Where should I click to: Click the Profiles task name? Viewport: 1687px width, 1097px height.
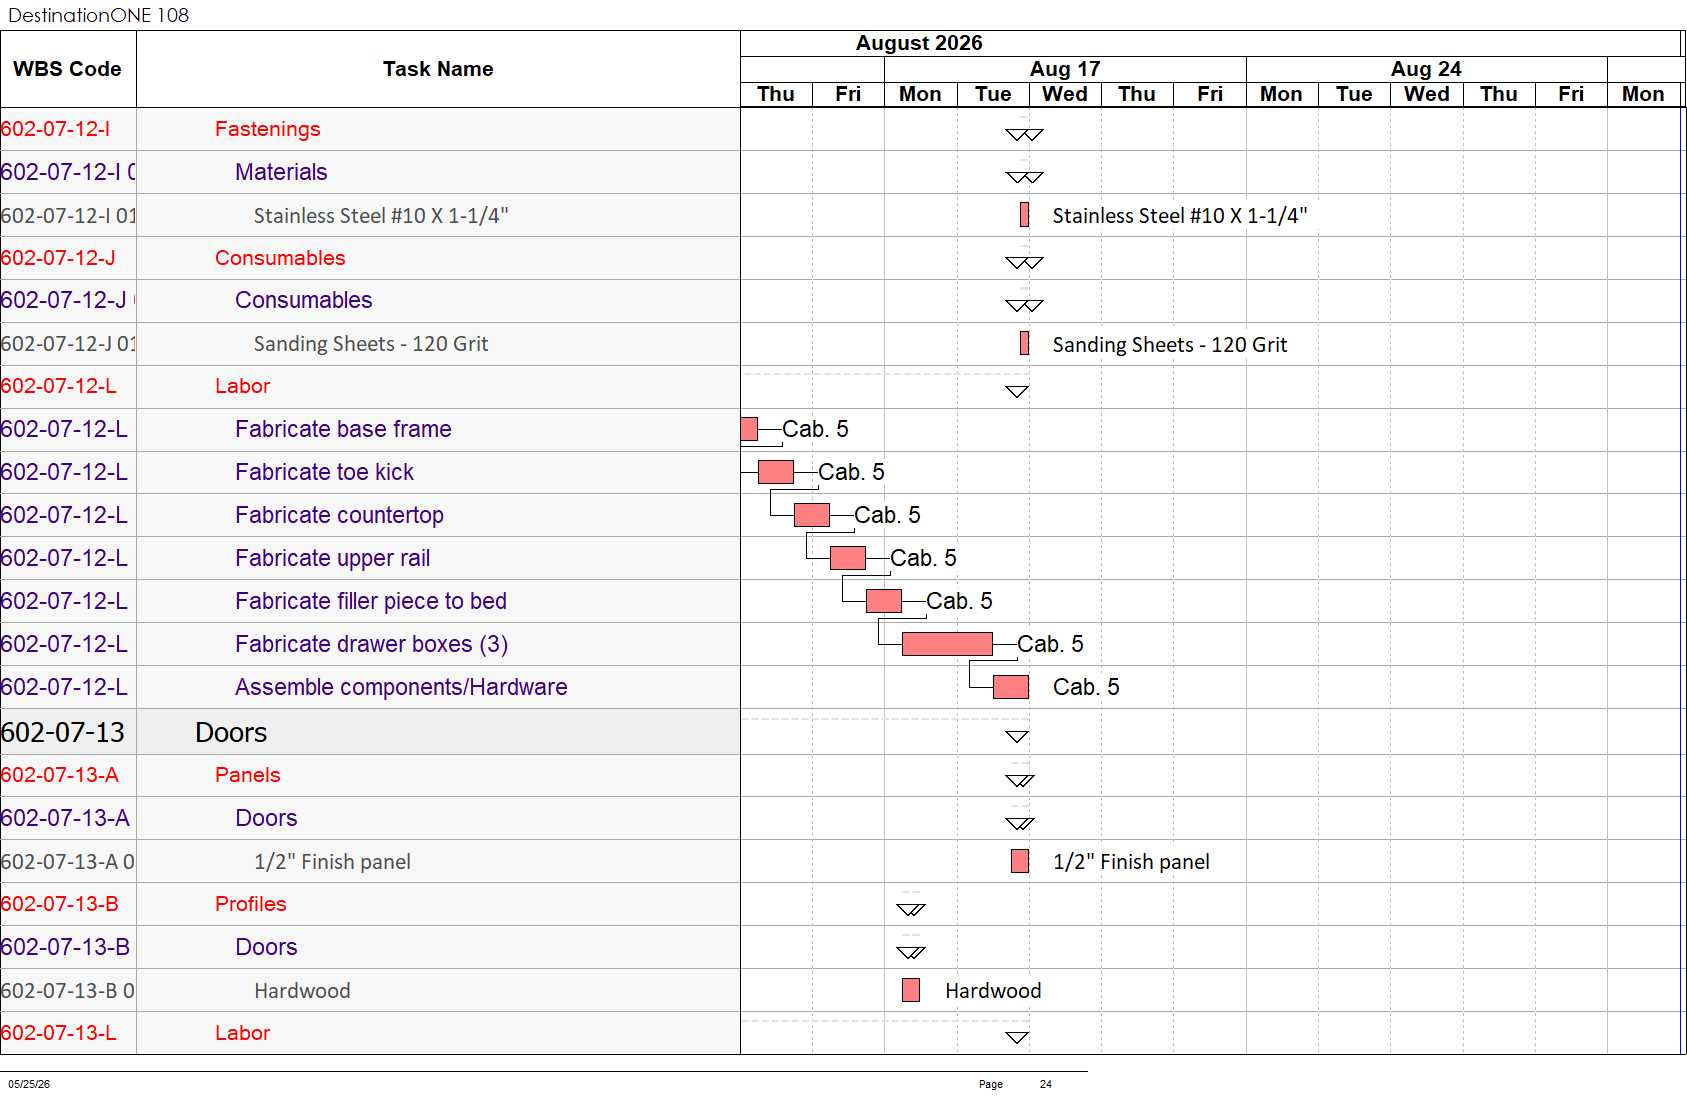(250, 904)
